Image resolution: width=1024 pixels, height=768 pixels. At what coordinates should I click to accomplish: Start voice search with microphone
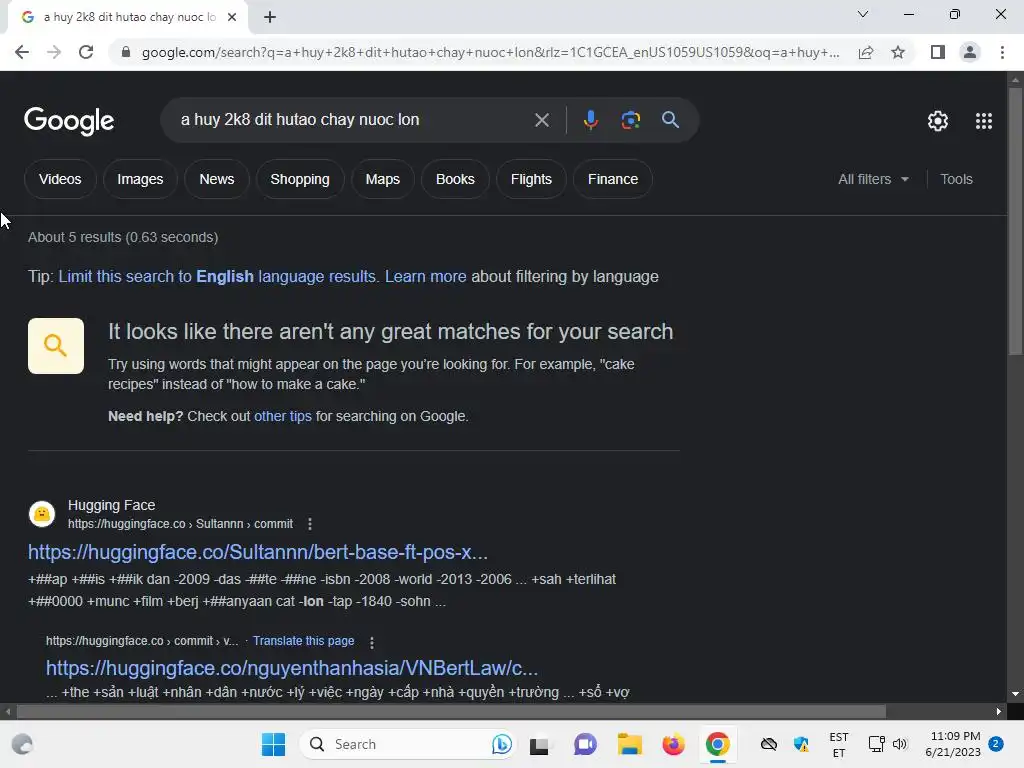590,120
